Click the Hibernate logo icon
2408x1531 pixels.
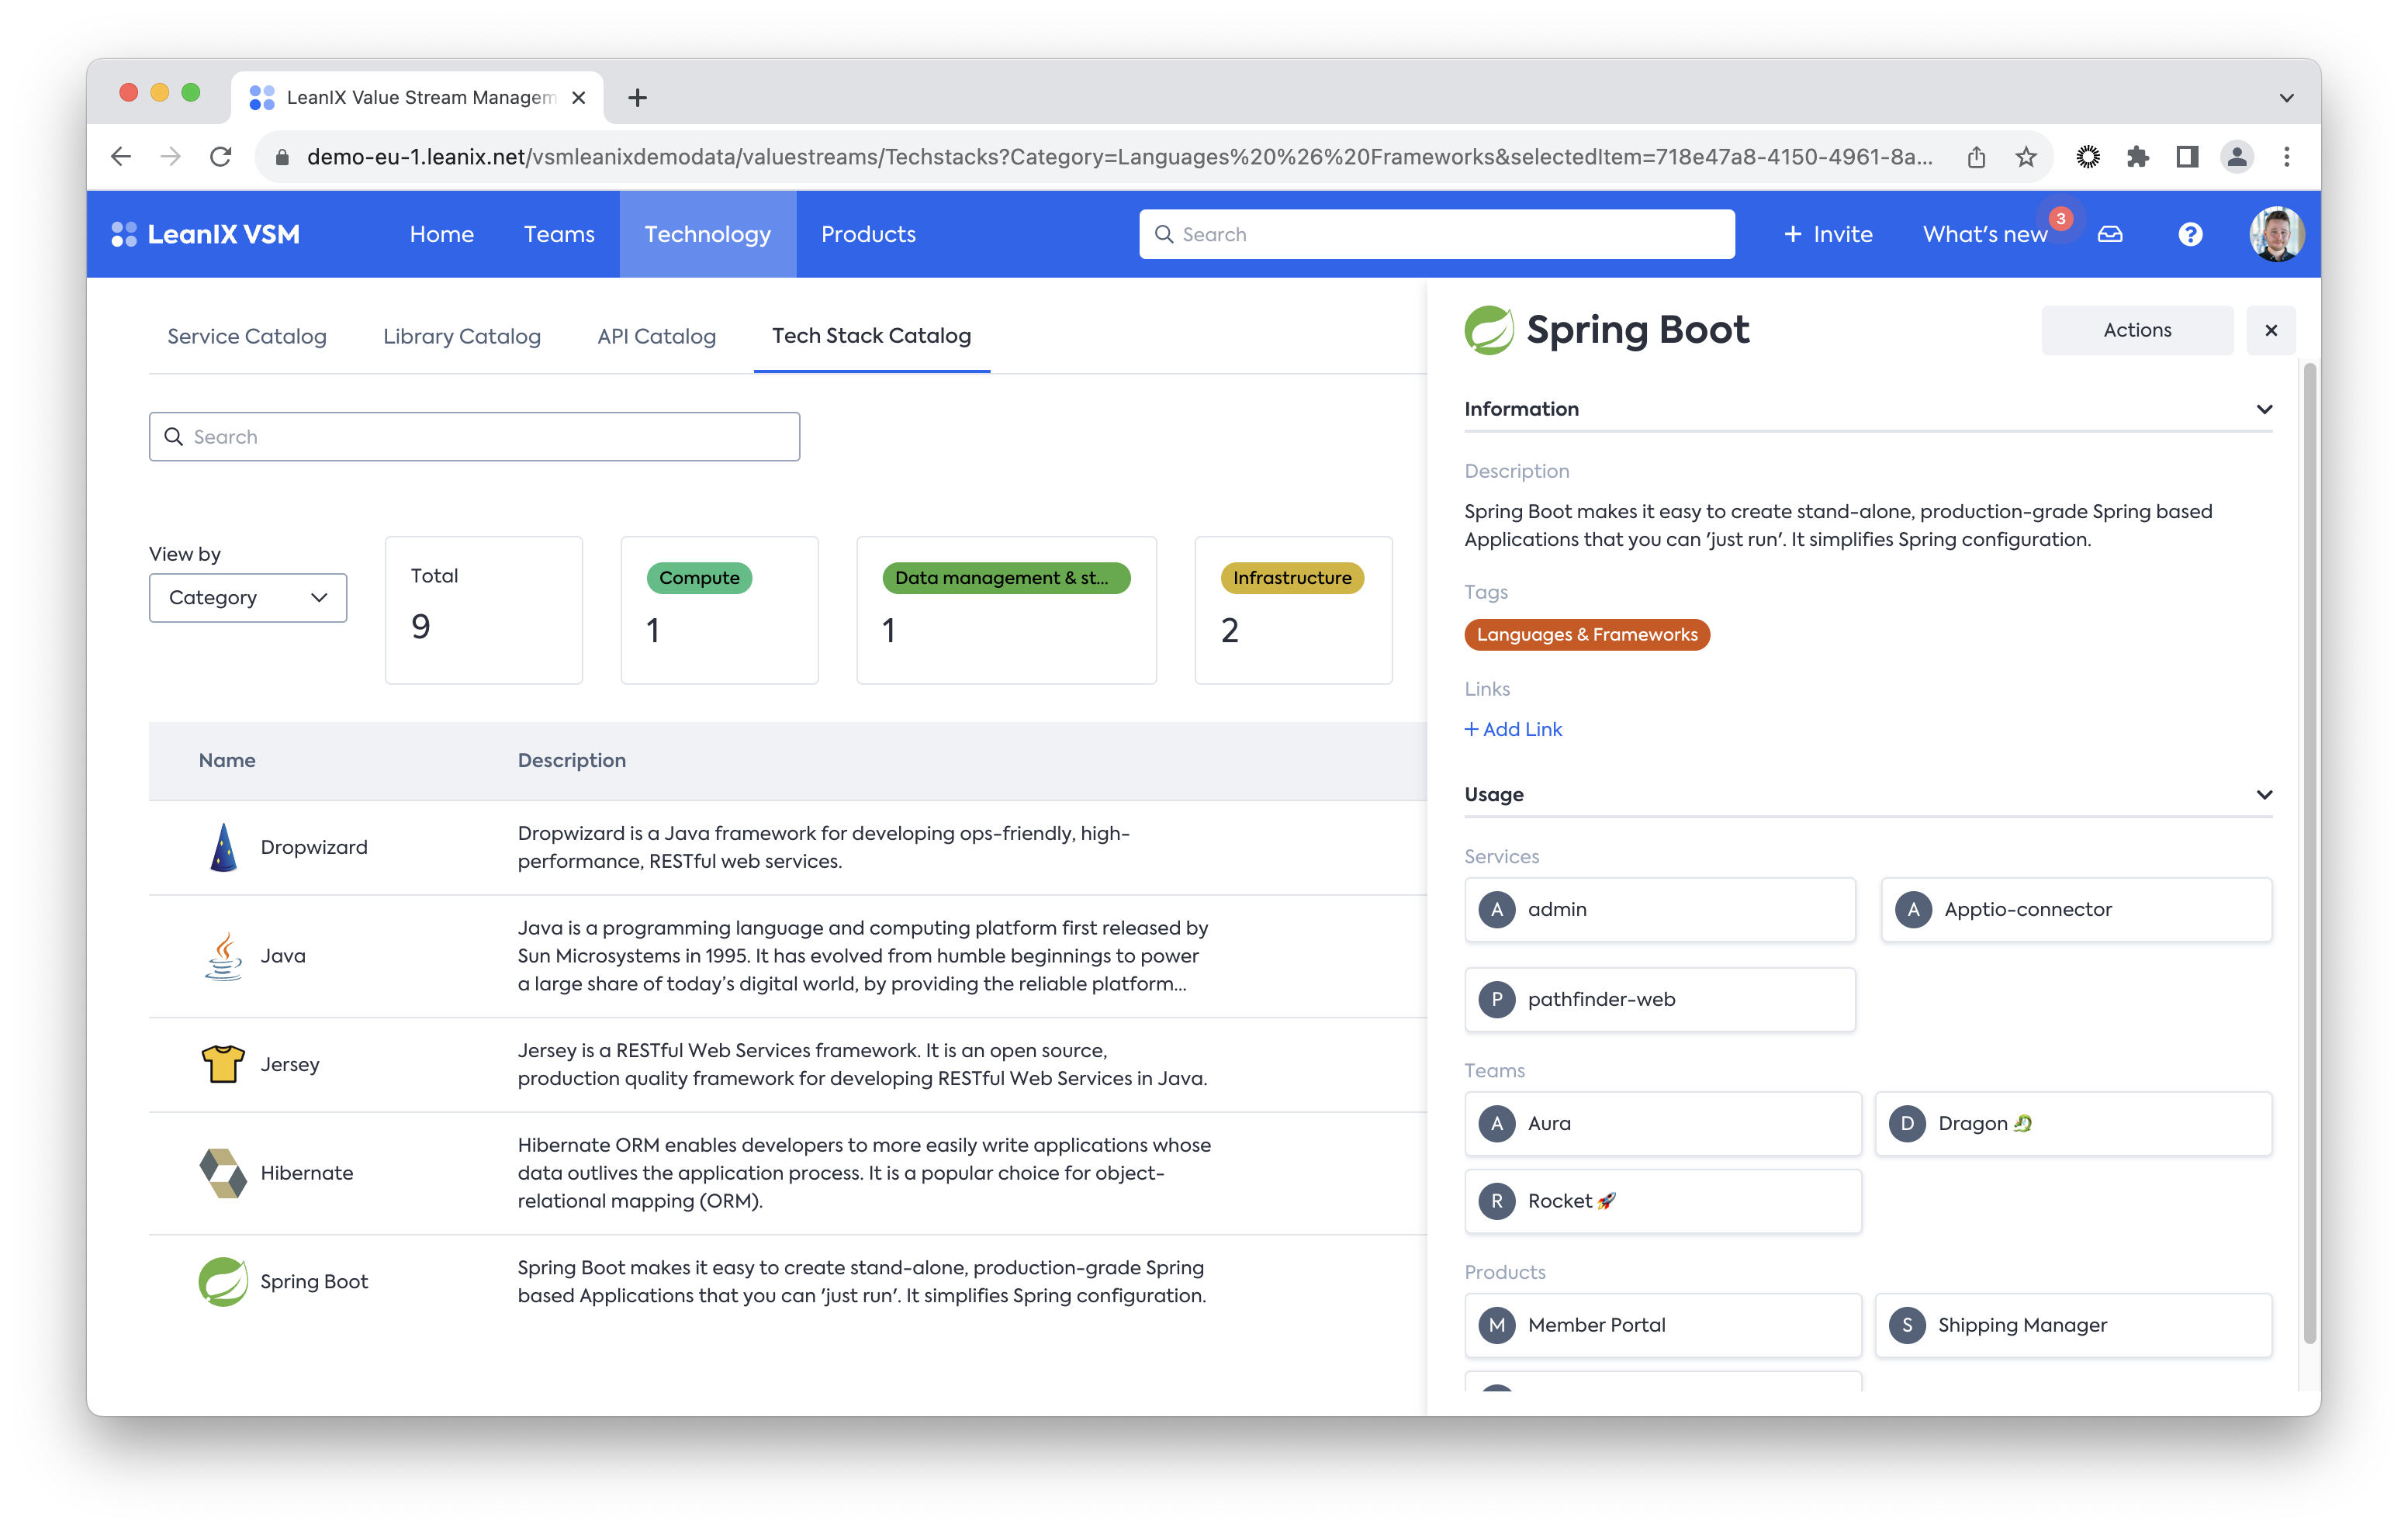tap(223, 1173)
